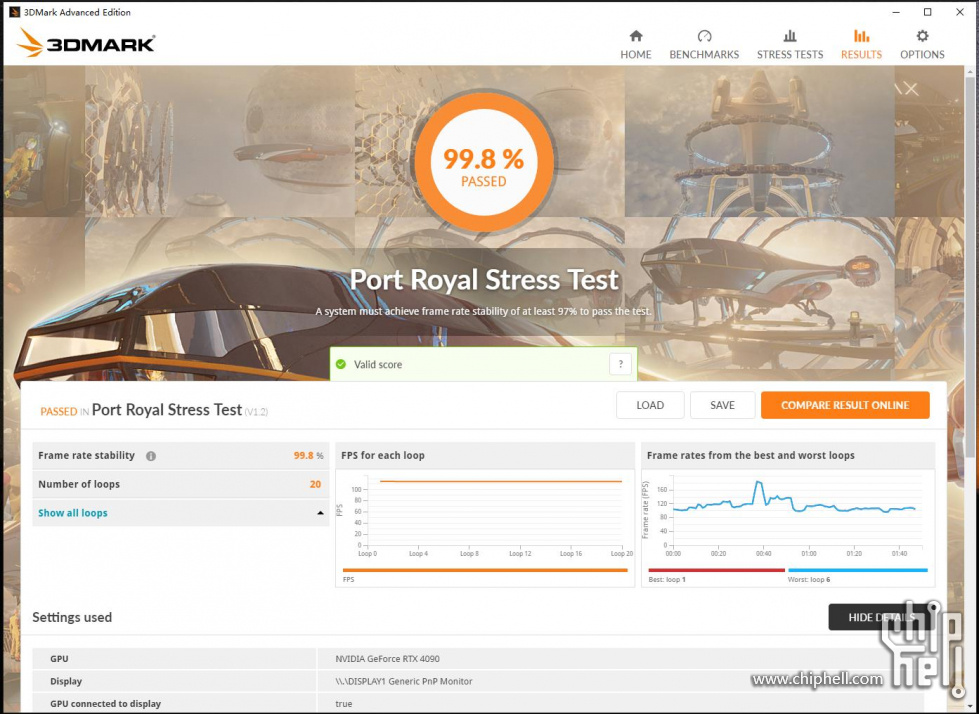
Task: Click the NVIDIA GeForce RTX 4090 value
Action: pos(387,658)
